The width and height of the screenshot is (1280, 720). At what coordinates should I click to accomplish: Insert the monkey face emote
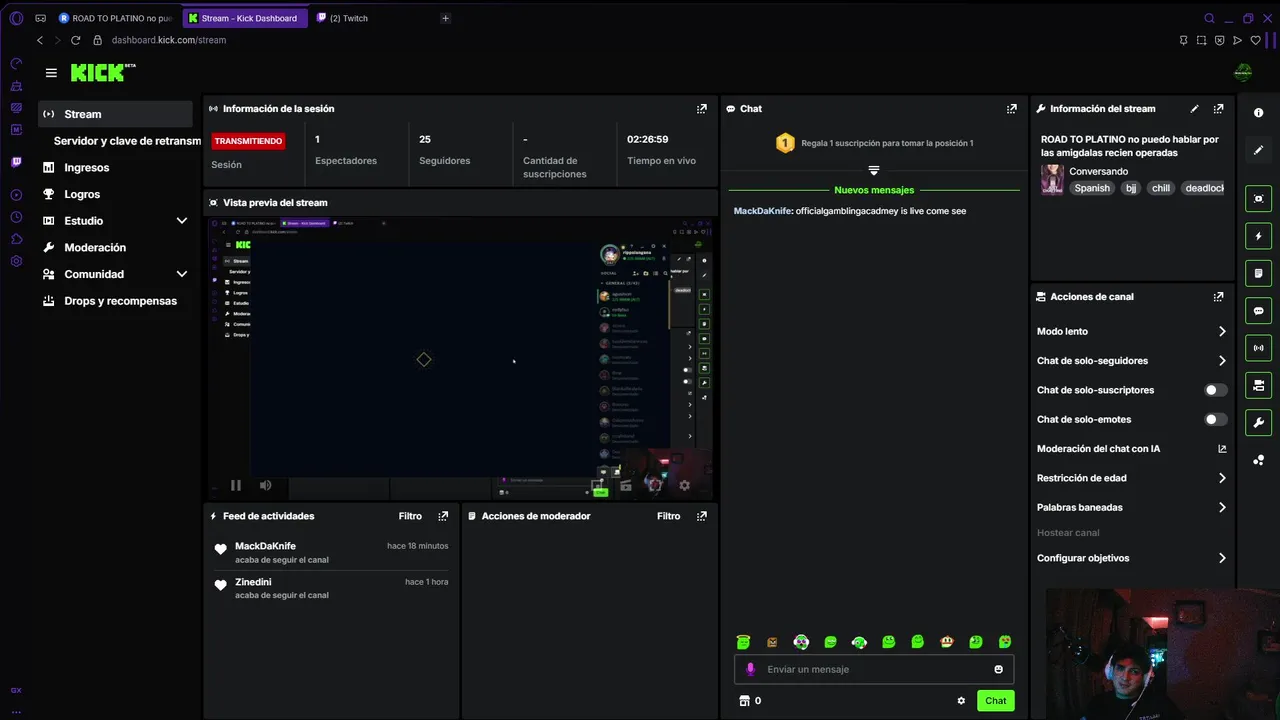947,642
